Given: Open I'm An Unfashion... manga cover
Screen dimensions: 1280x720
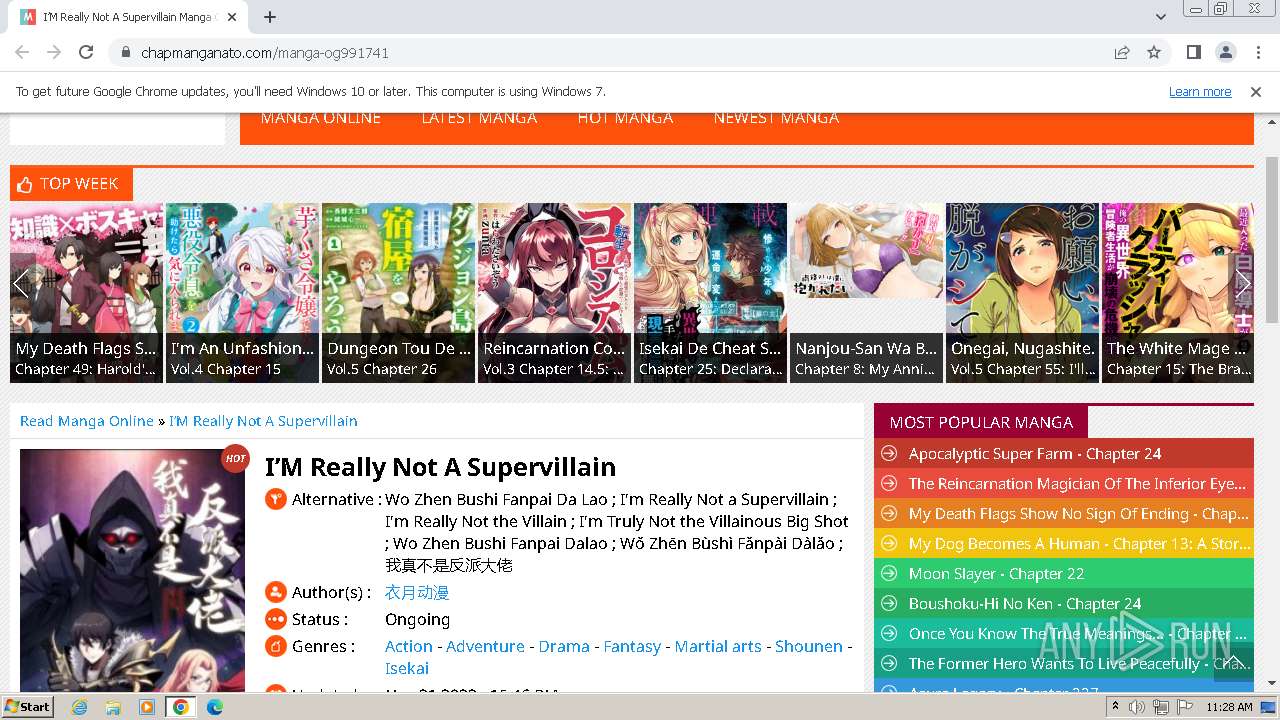Looking at the screenshot, I should [242, 293].
